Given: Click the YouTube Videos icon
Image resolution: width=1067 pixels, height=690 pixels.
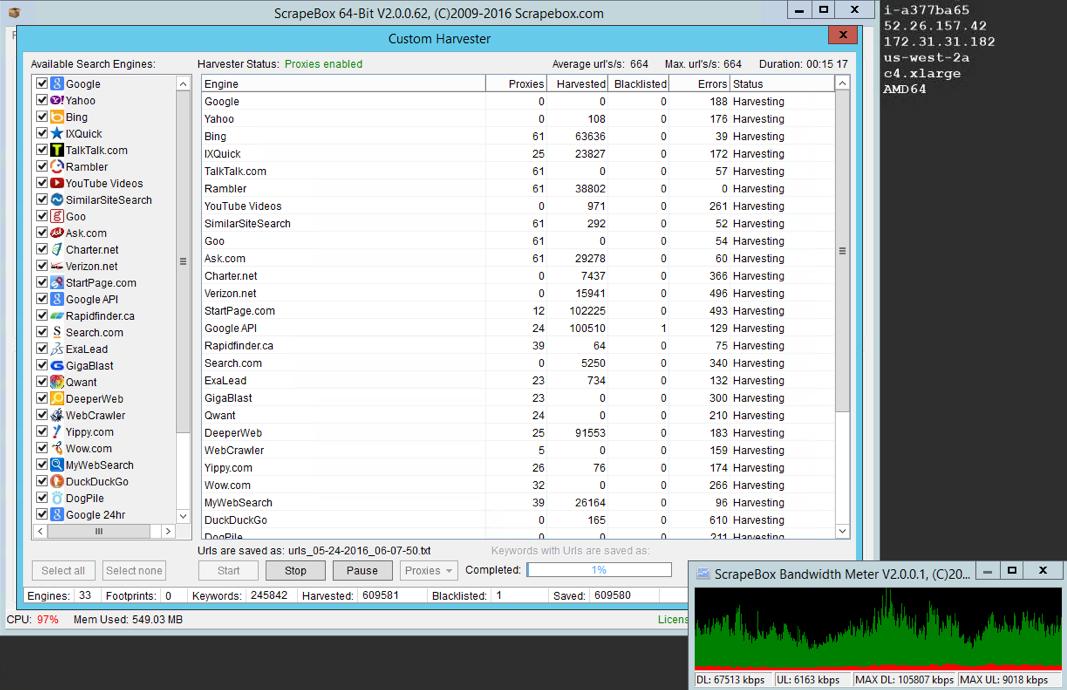Looking at the screenshot, I should pos(57,183).
